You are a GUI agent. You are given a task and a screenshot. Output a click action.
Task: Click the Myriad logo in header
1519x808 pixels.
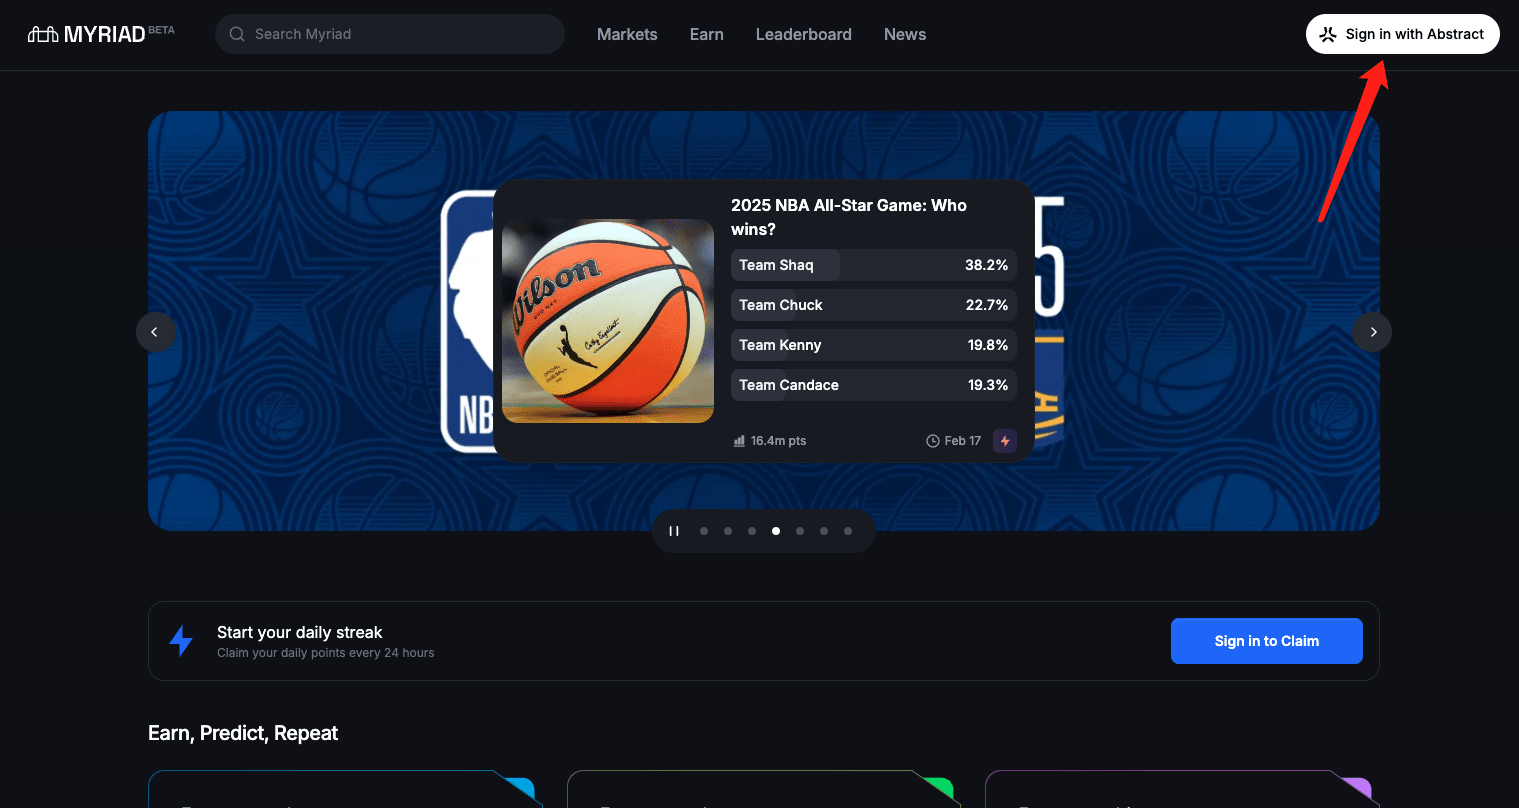click(86, 34)
